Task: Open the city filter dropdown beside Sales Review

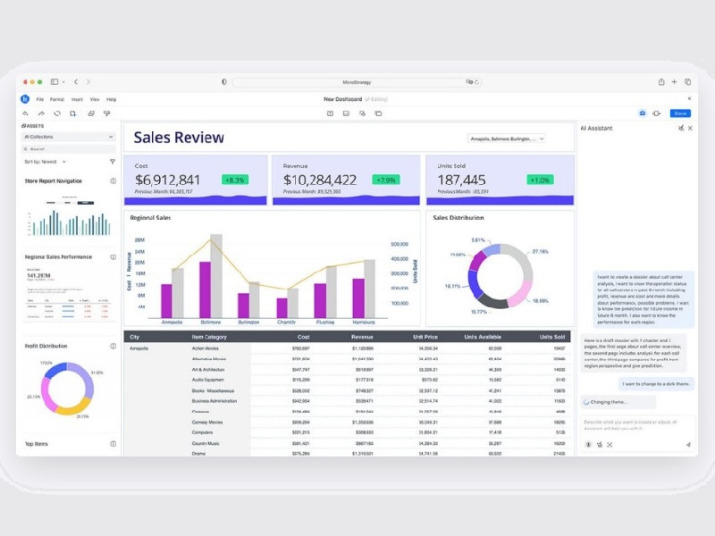Action: [506, 139]
